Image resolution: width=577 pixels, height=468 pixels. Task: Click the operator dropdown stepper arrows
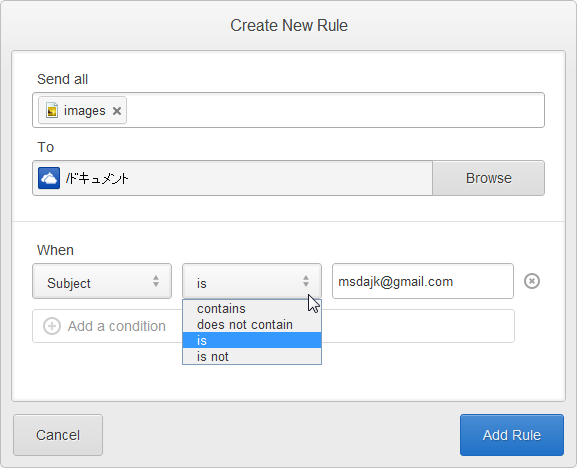click(306, 281)
